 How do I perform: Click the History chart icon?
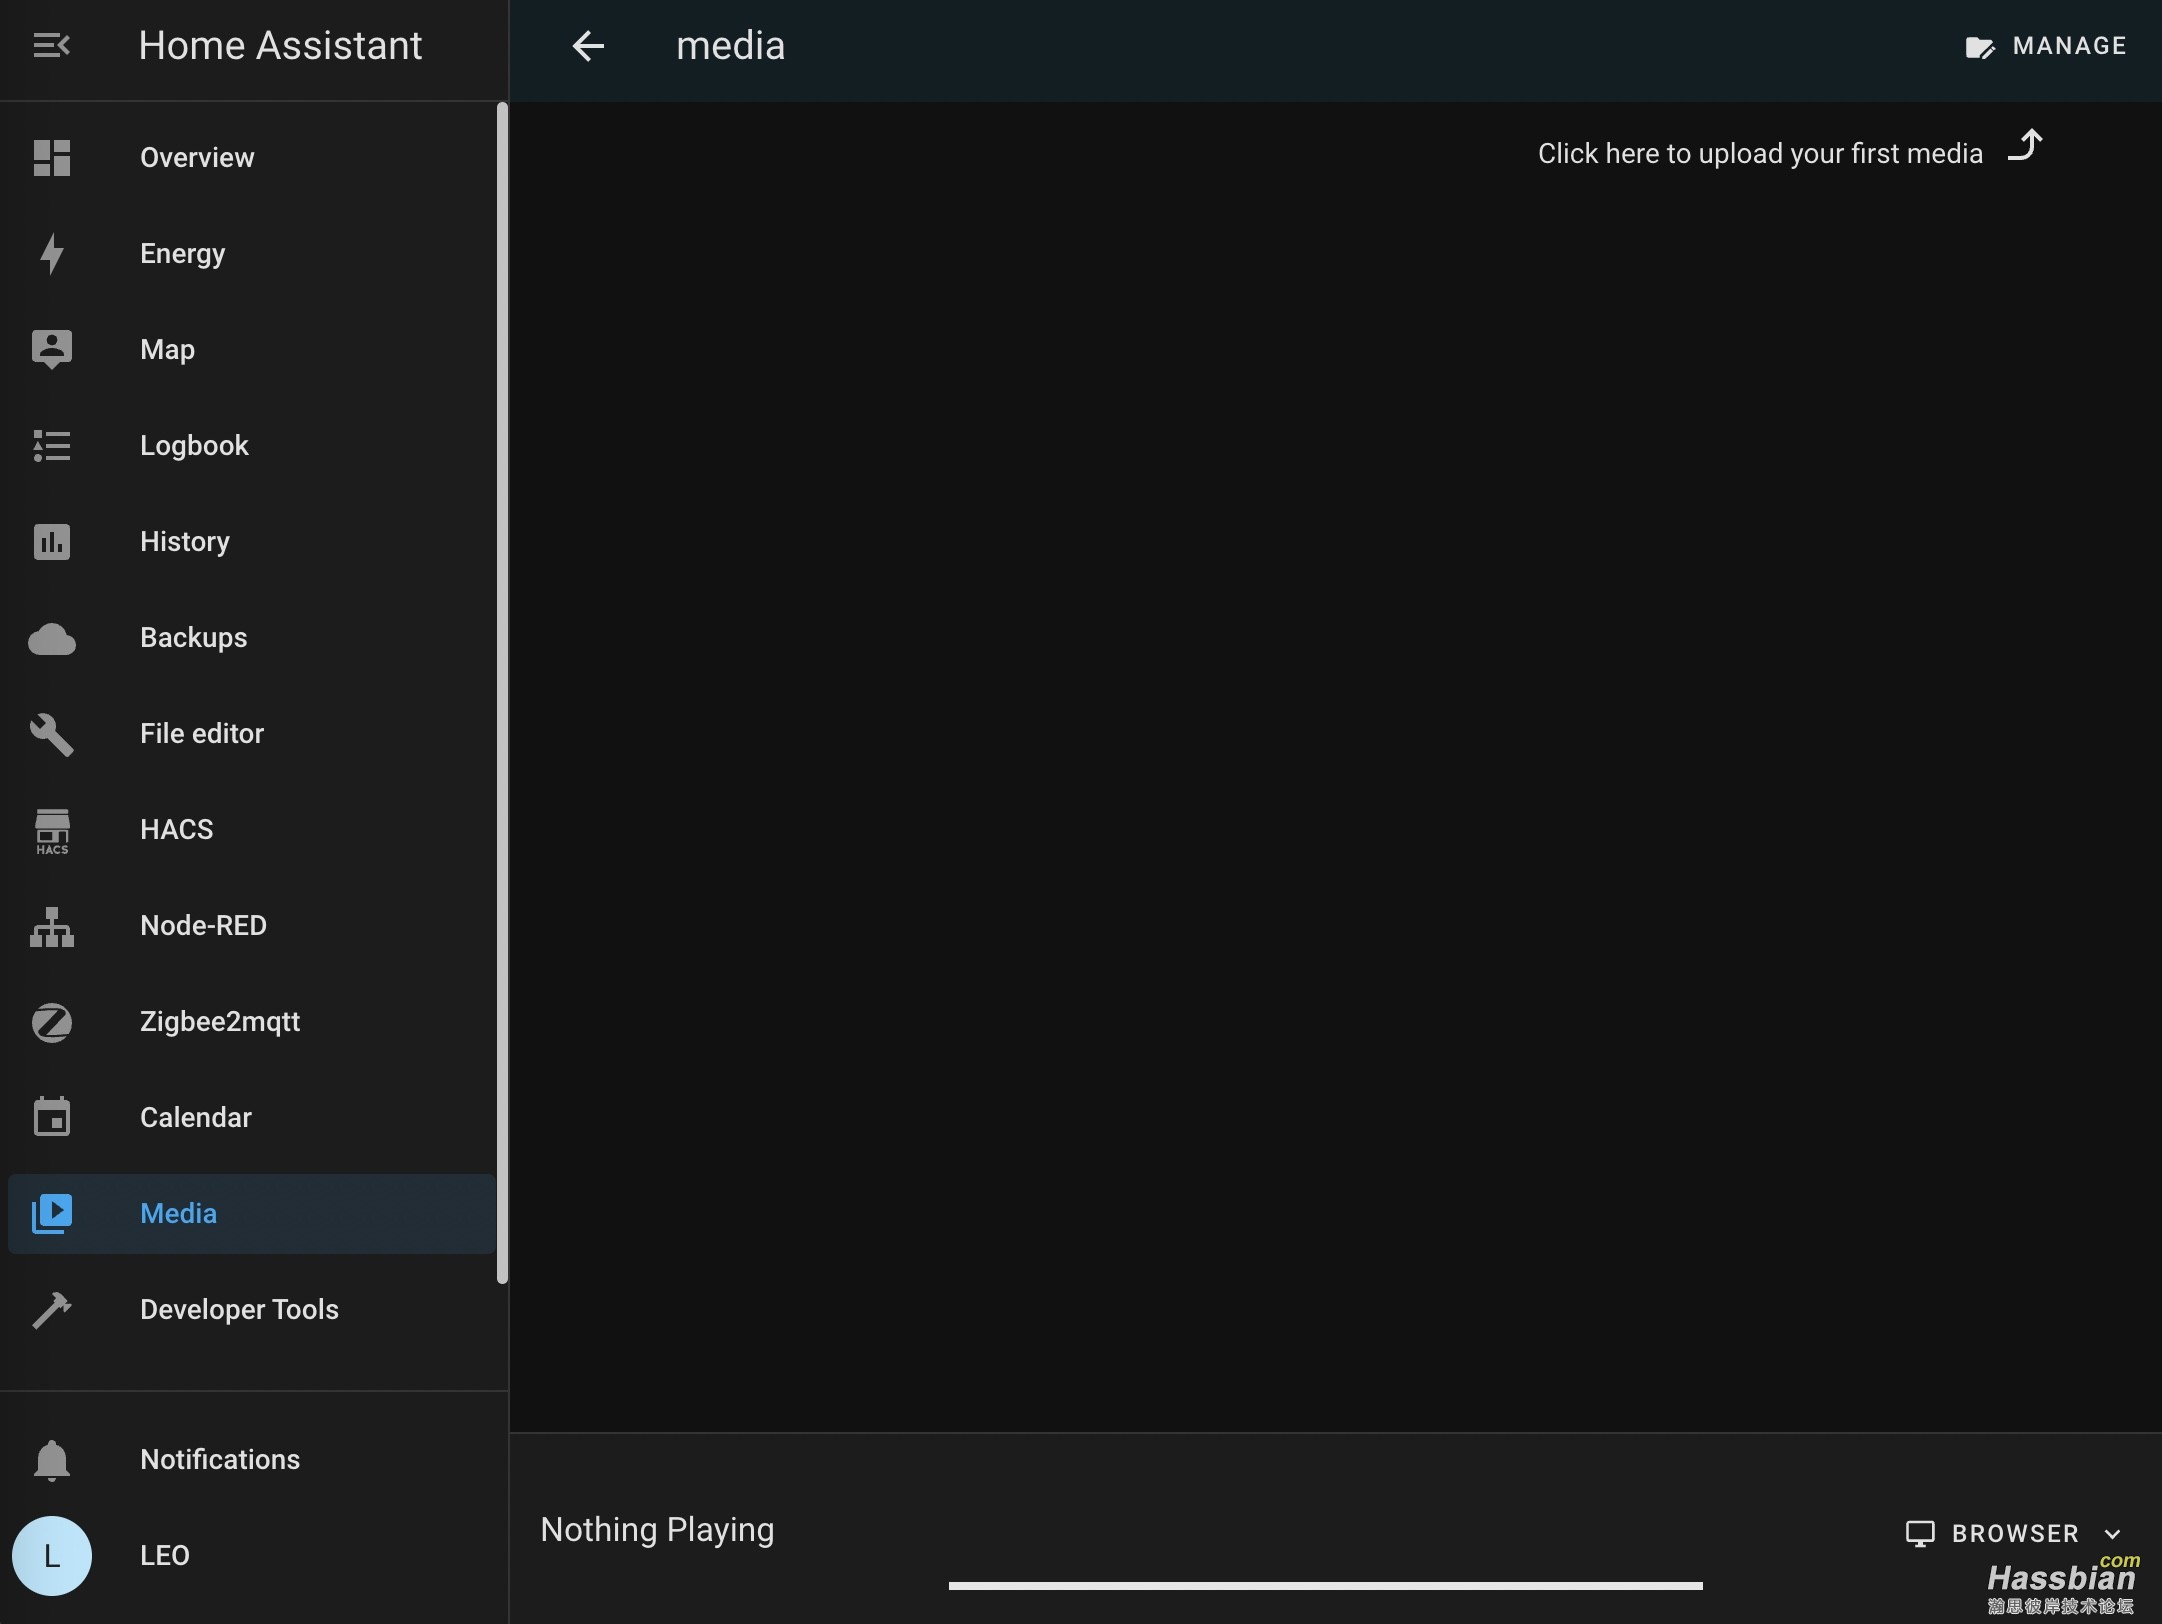click(x=52, y=542)
